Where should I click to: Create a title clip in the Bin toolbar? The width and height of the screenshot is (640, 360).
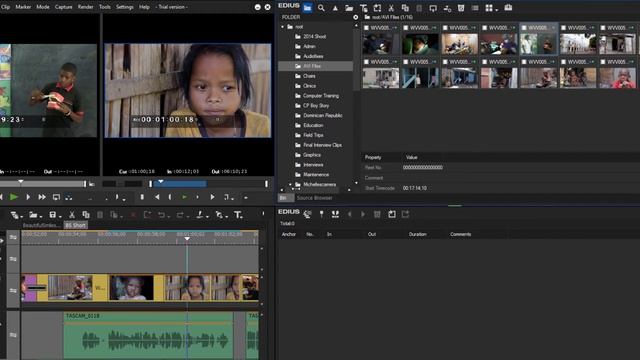click(x=363, y=8)
